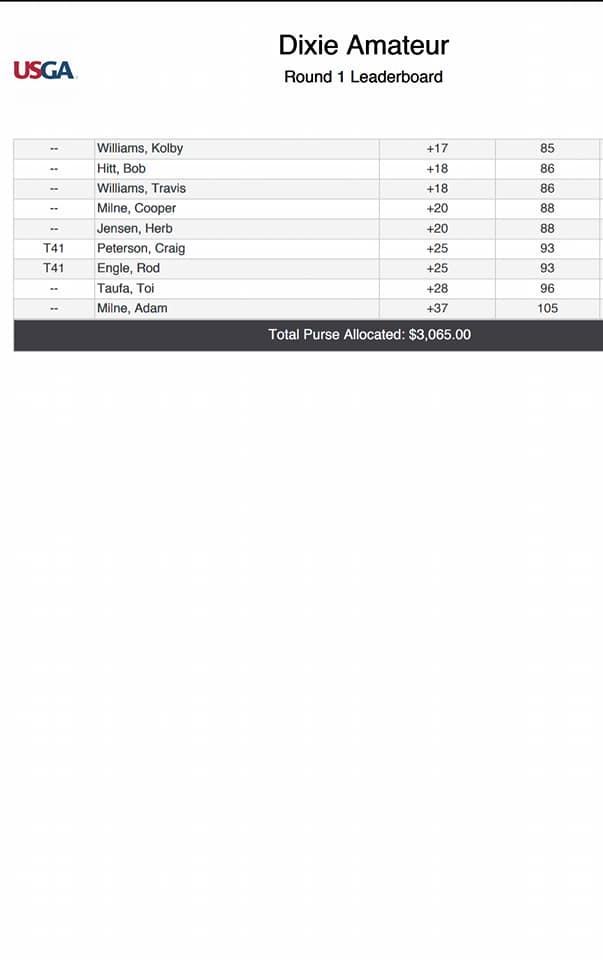Open Jensen, Herb player entry

pyautogui.click(x=134, y=228)
